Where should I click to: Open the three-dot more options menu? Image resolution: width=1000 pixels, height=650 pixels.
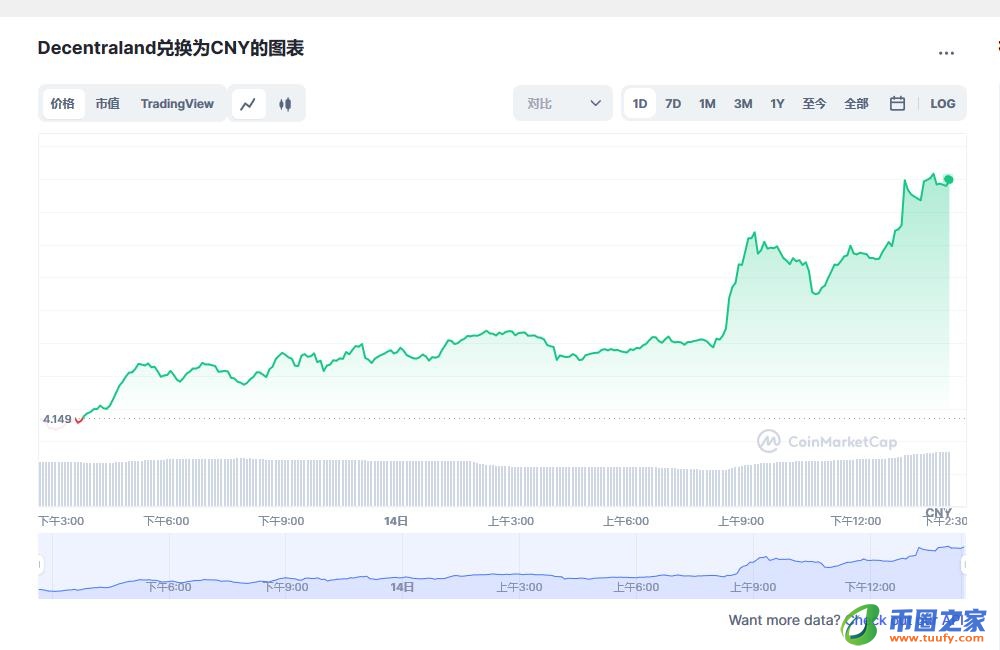[946, 53]
